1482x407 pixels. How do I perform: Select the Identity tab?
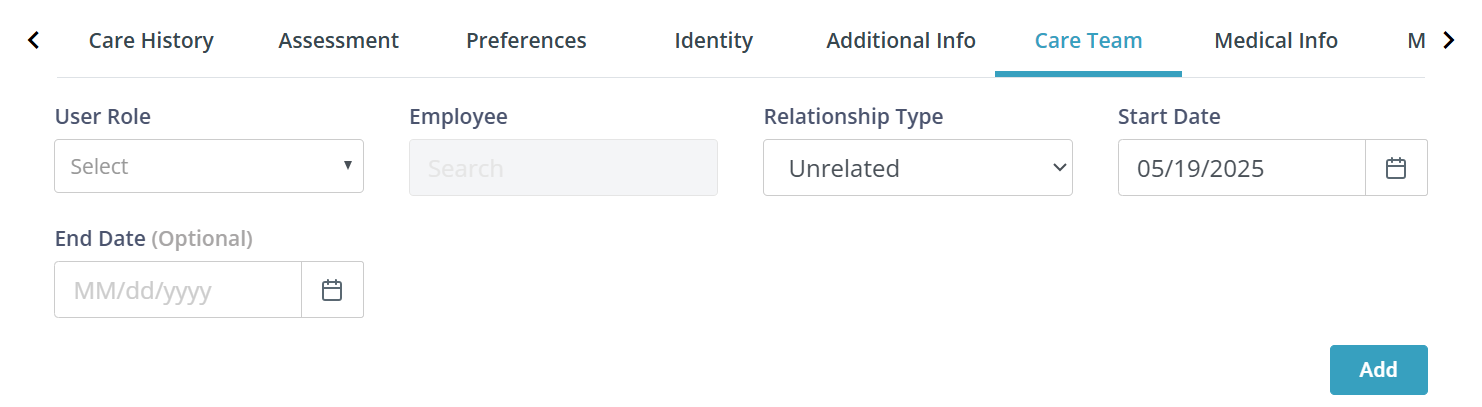tap(714, 41)
